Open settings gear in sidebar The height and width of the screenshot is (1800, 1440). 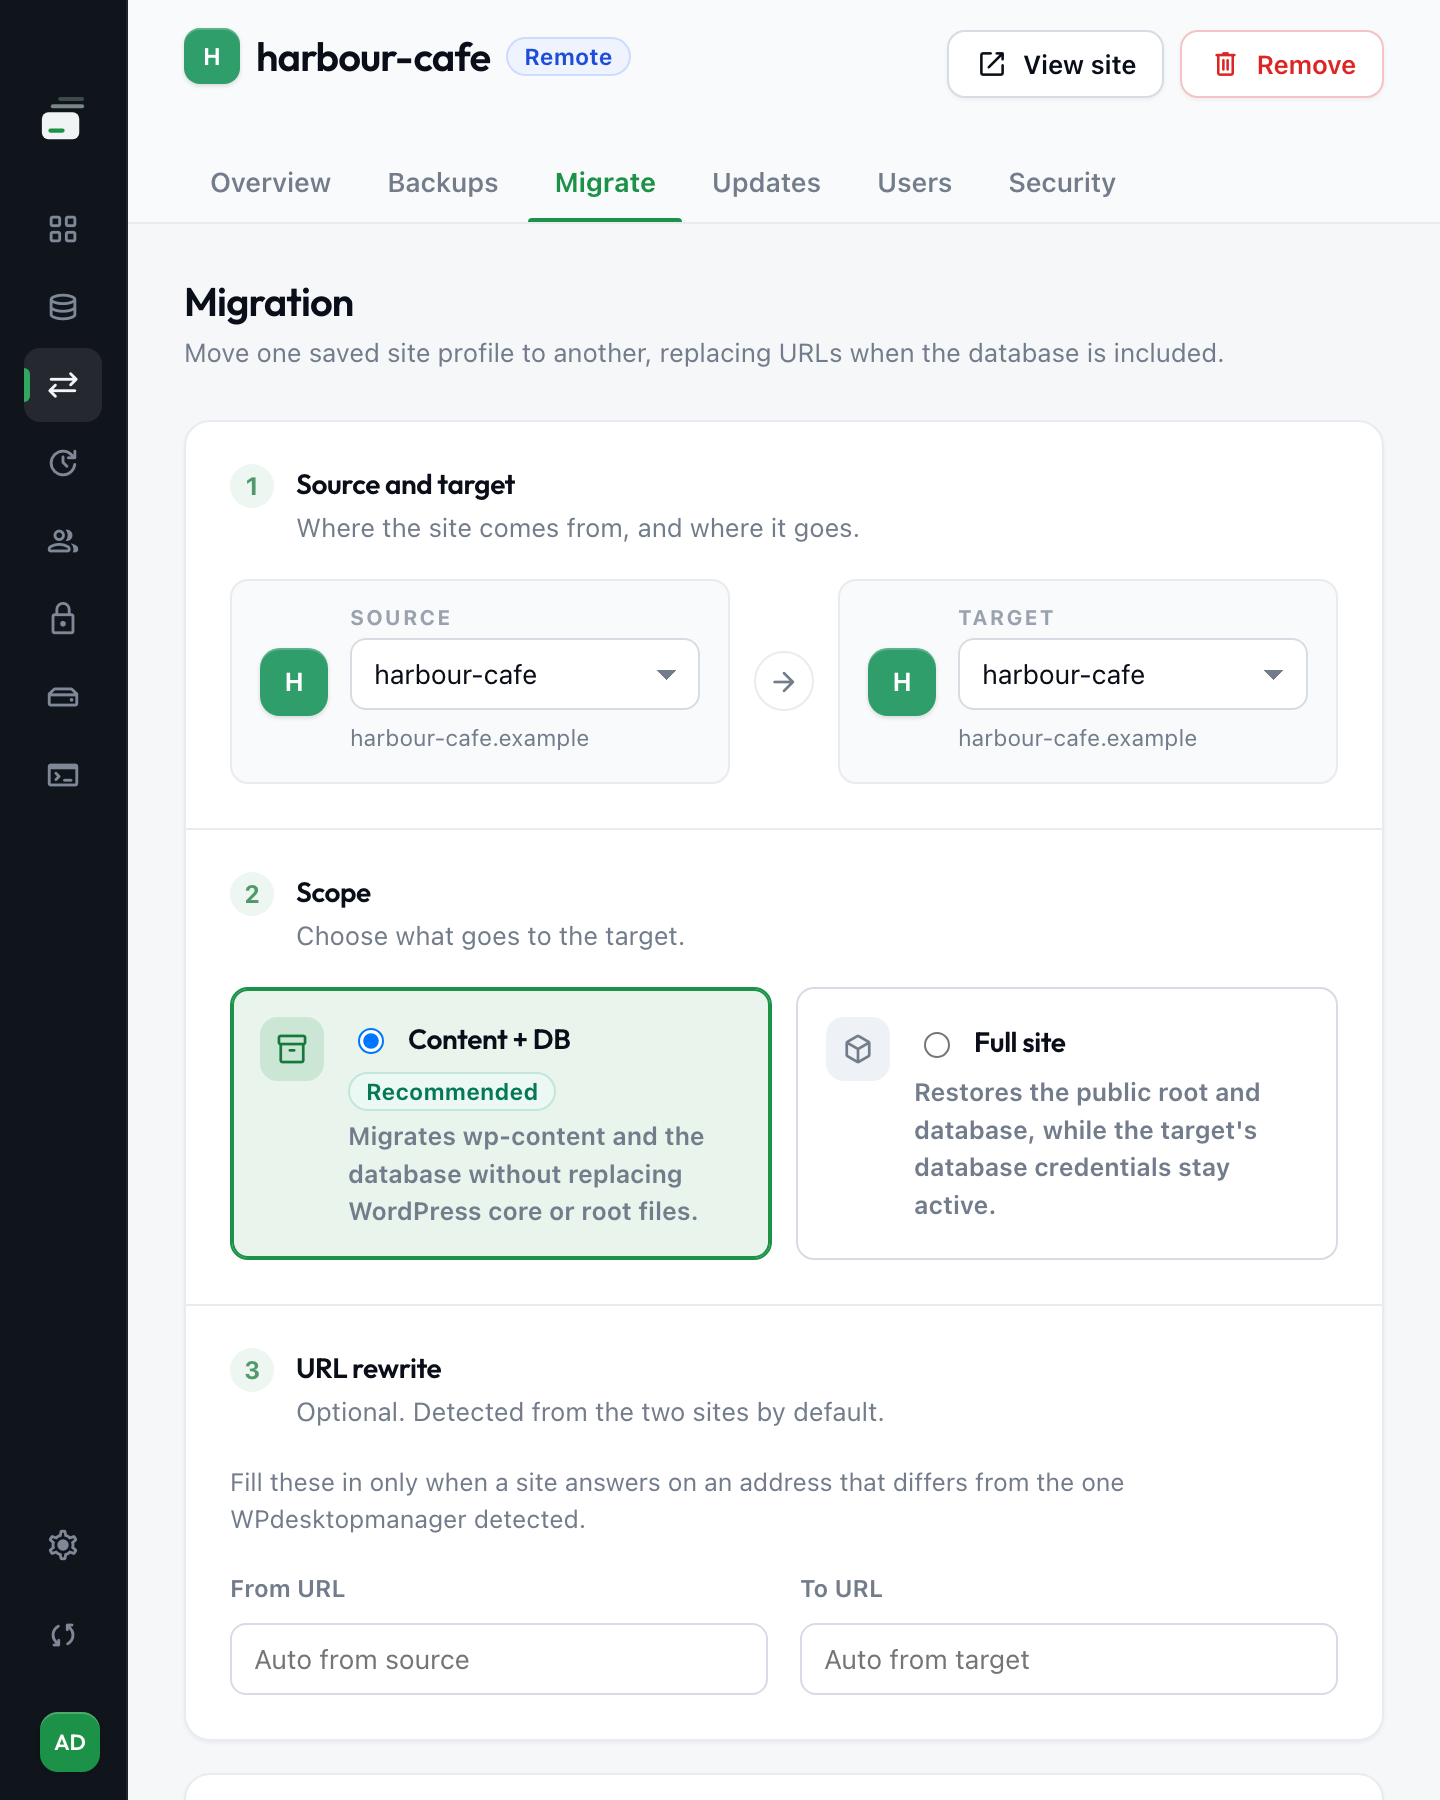[x=63, y=1545]
